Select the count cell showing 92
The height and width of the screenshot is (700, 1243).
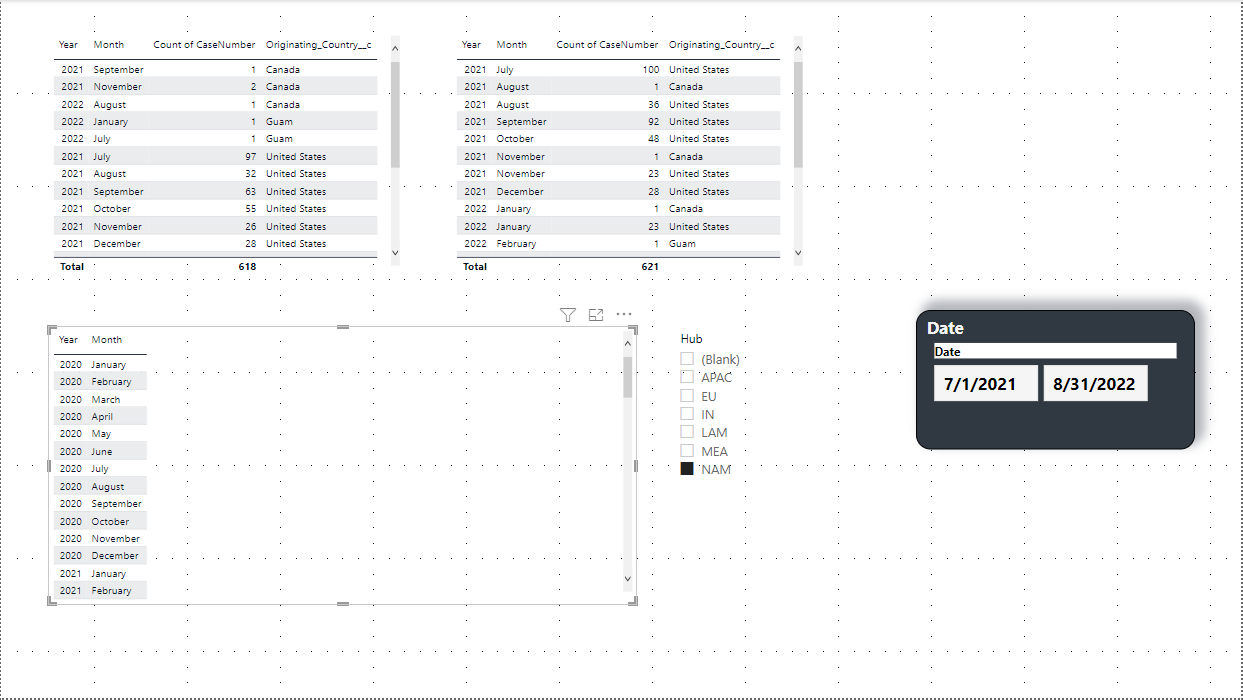653,122
